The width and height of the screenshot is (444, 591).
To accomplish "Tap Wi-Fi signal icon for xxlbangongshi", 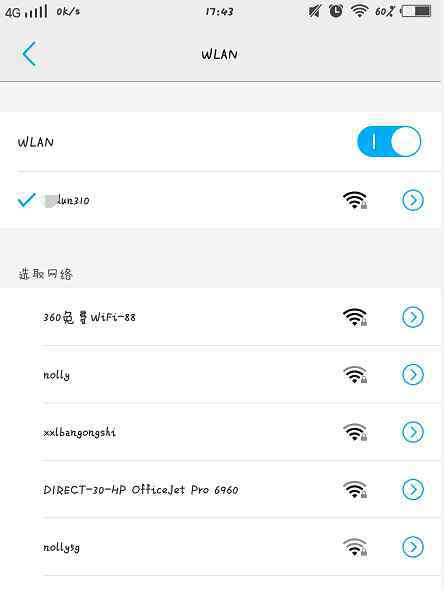I will tap(355, 432).
